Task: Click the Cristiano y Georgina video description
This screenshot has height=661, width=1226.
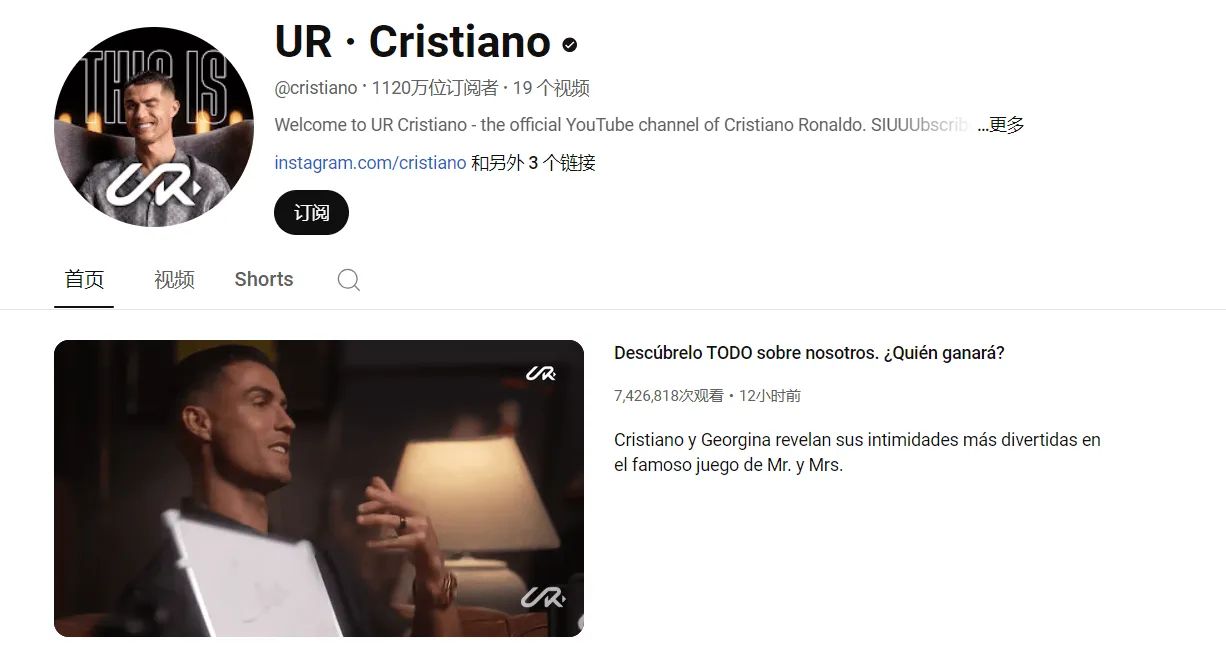Action: pos(857,452)
